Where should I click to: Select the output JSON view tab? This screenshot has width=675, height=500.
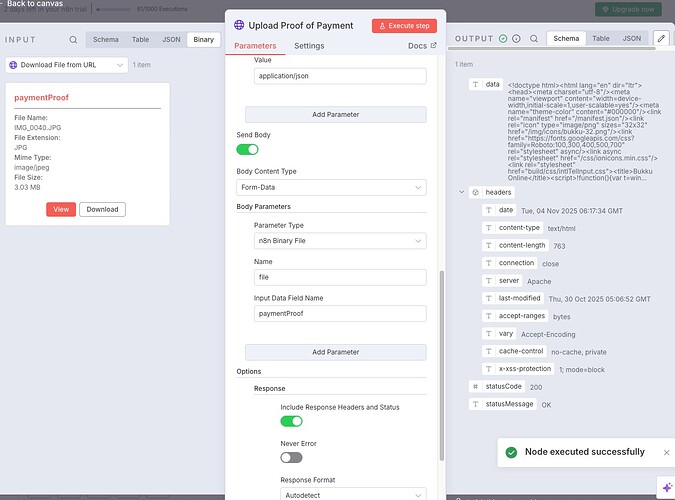(632, 38)
